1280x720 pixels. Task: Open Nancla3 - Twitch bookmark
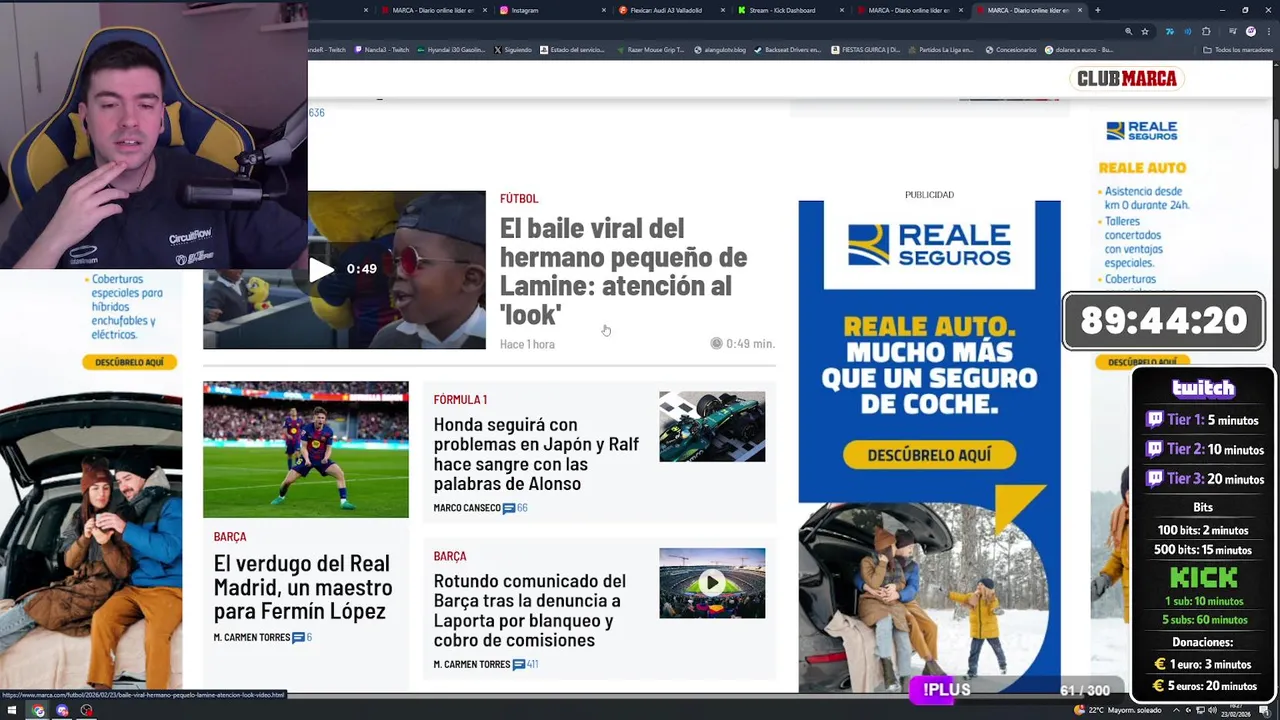[x=381, y=49]
